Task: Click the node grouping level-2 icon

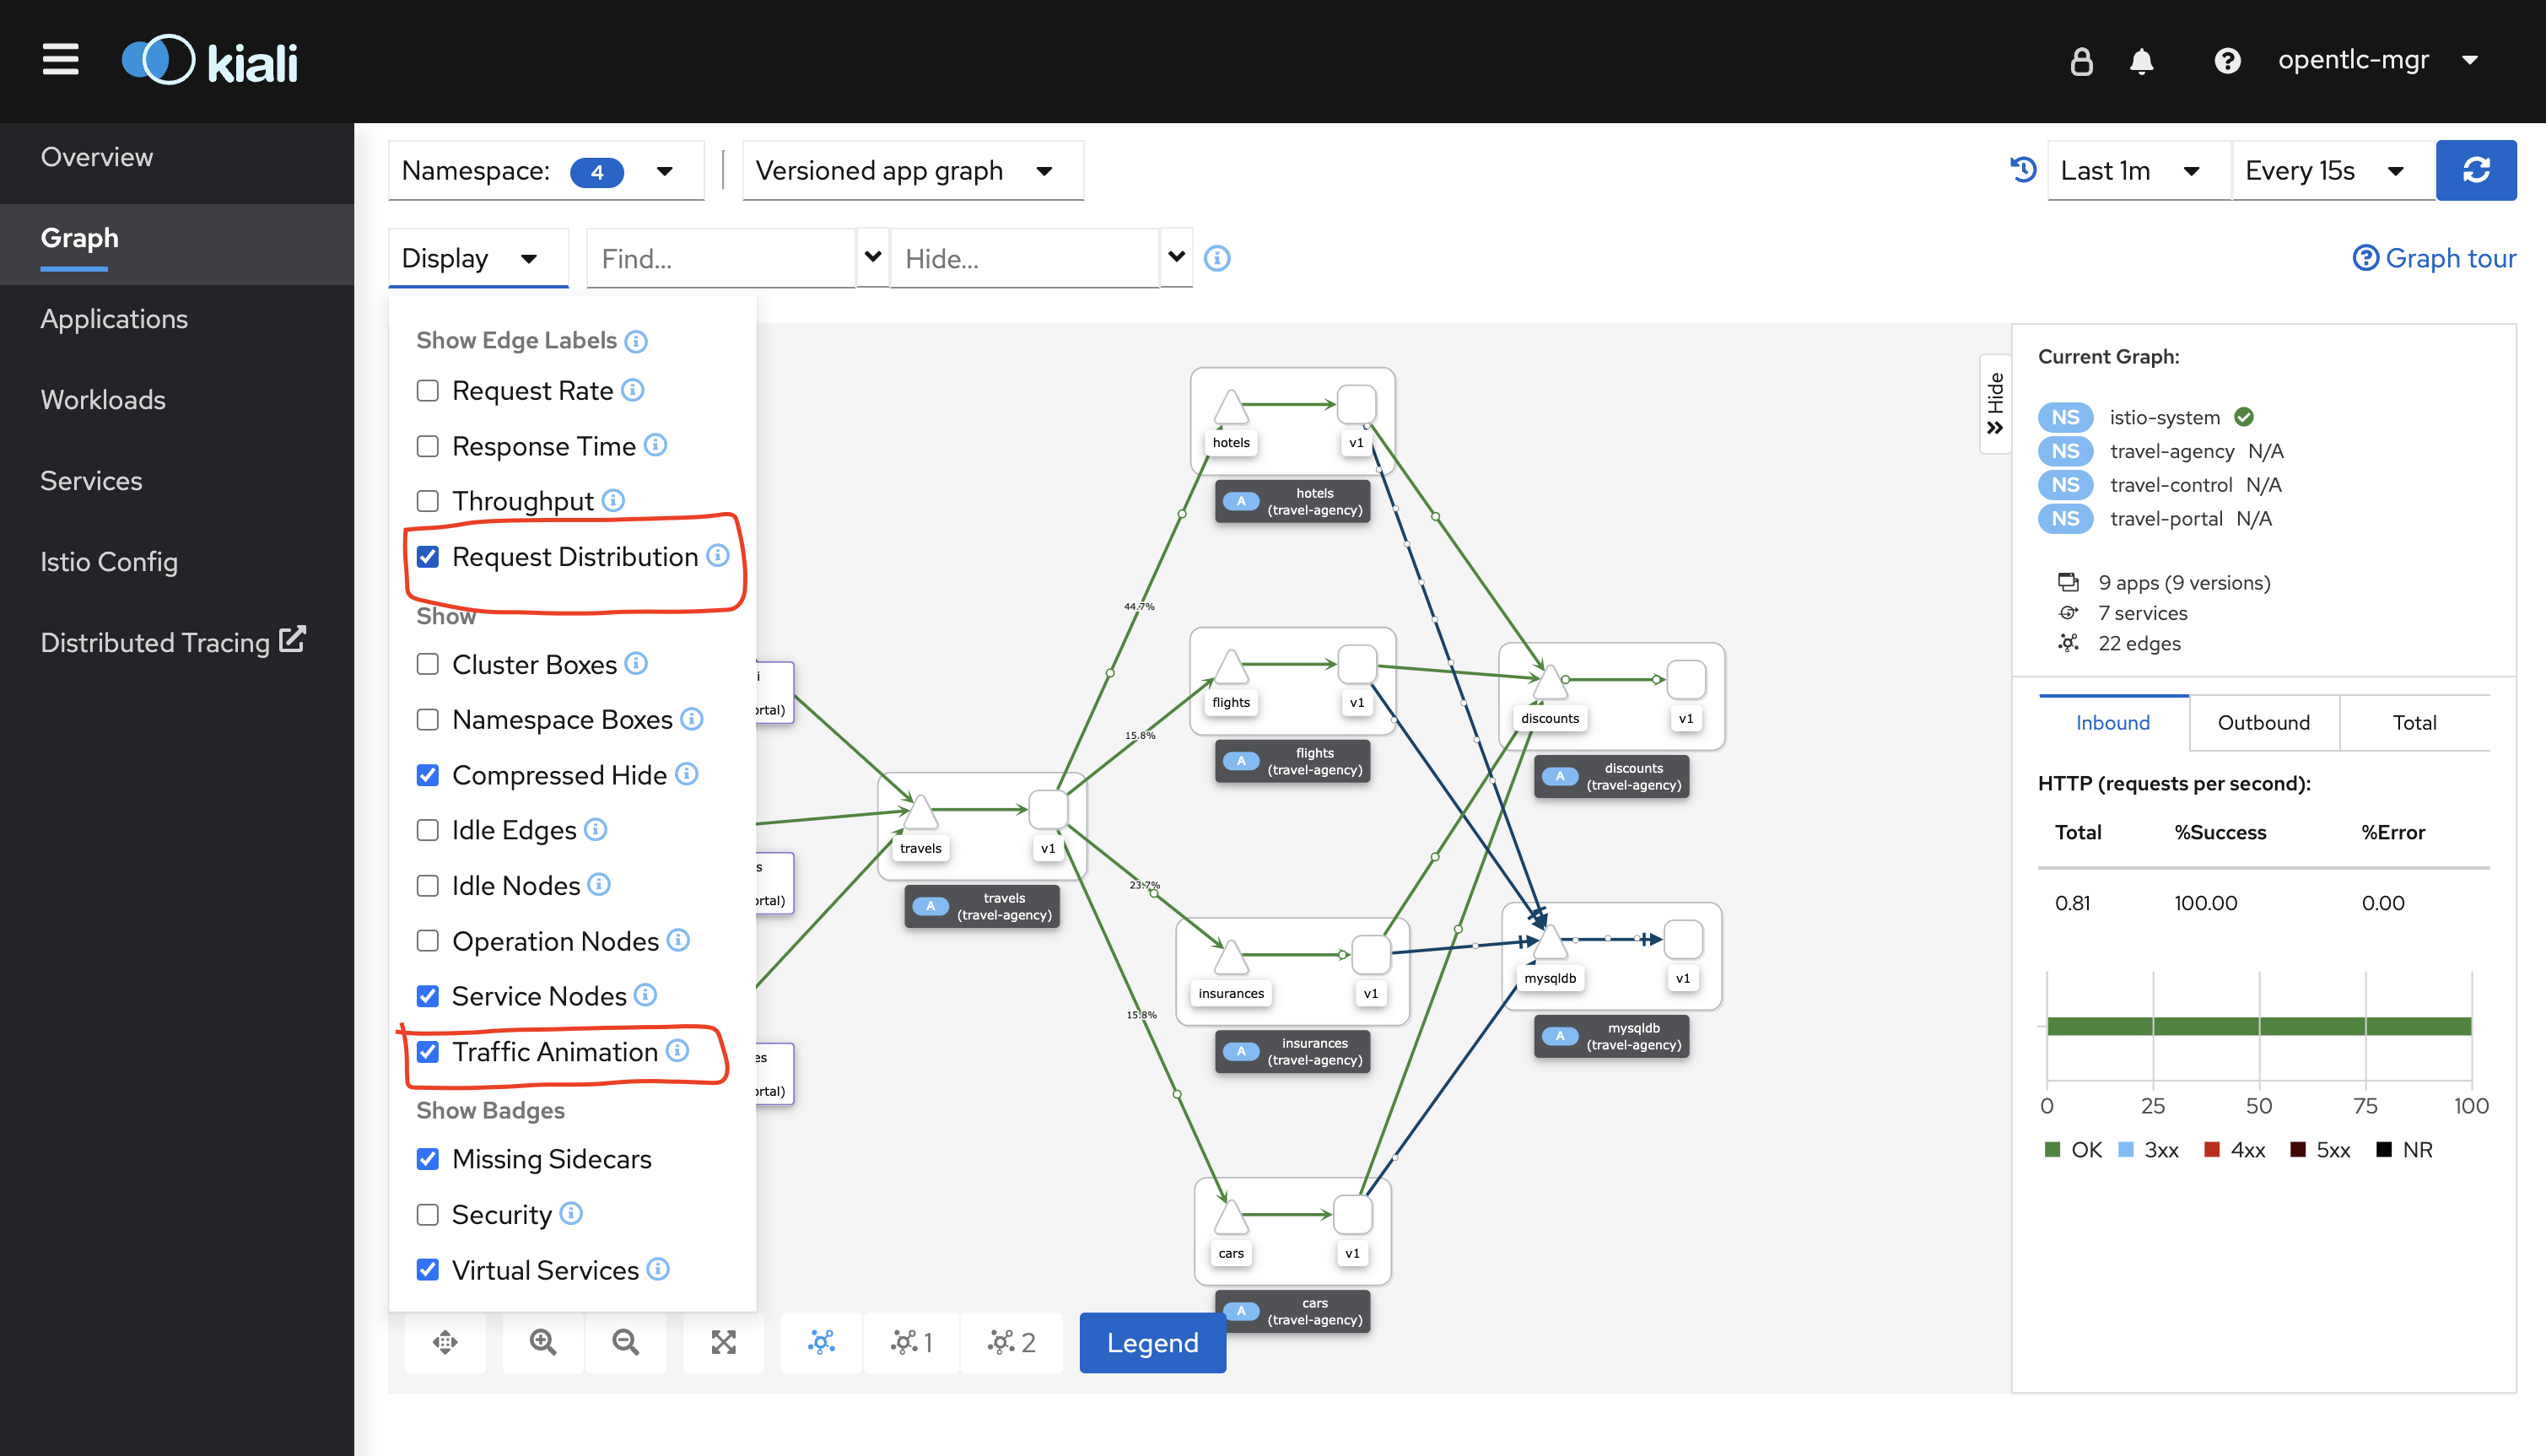Action: [1011, 1344]
